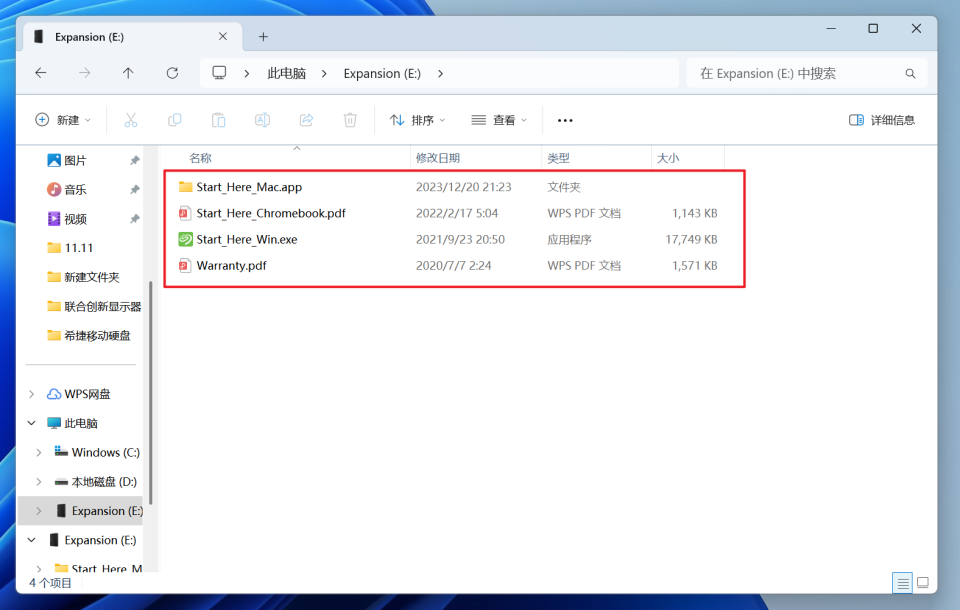Screen dimensions: 960x610
Task: Refresh the current folder view
Action: [173, 73]
